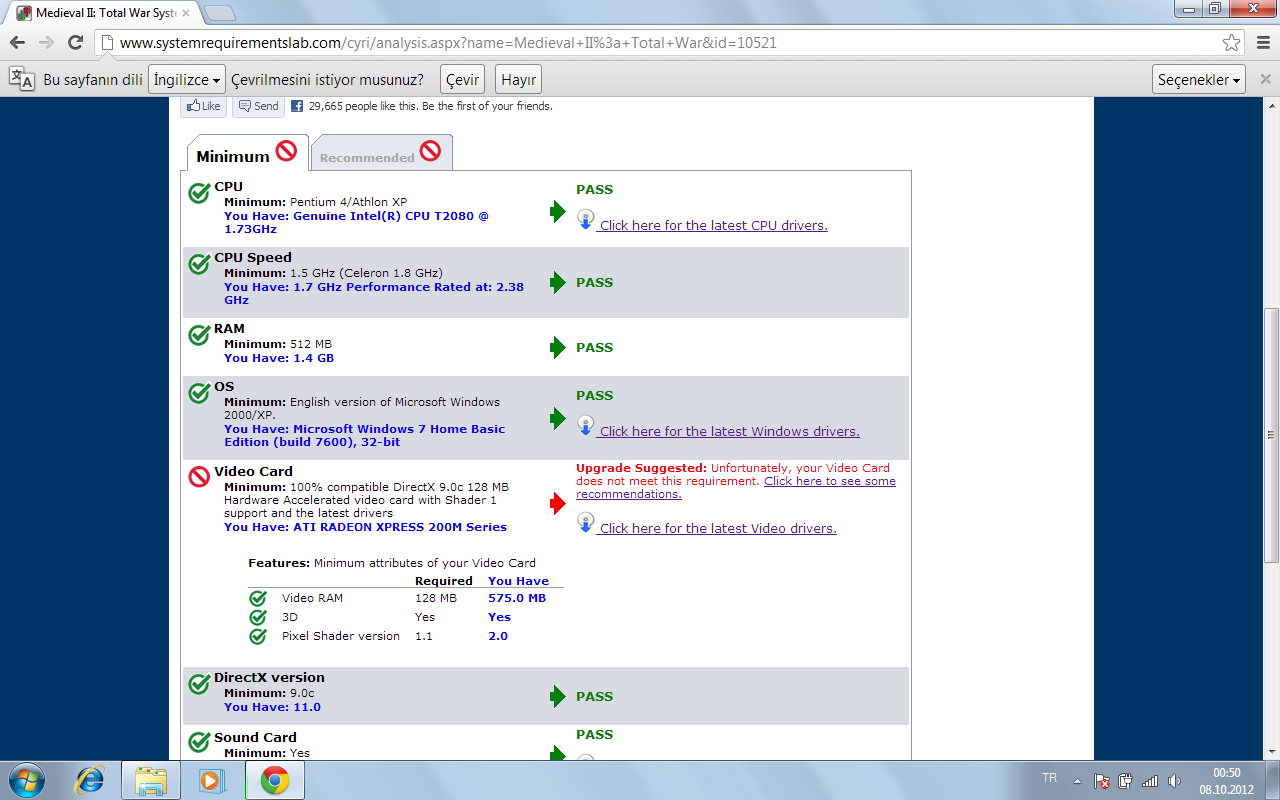
Task: Click the scrollbar up arrow
Action: (1271, 106)
